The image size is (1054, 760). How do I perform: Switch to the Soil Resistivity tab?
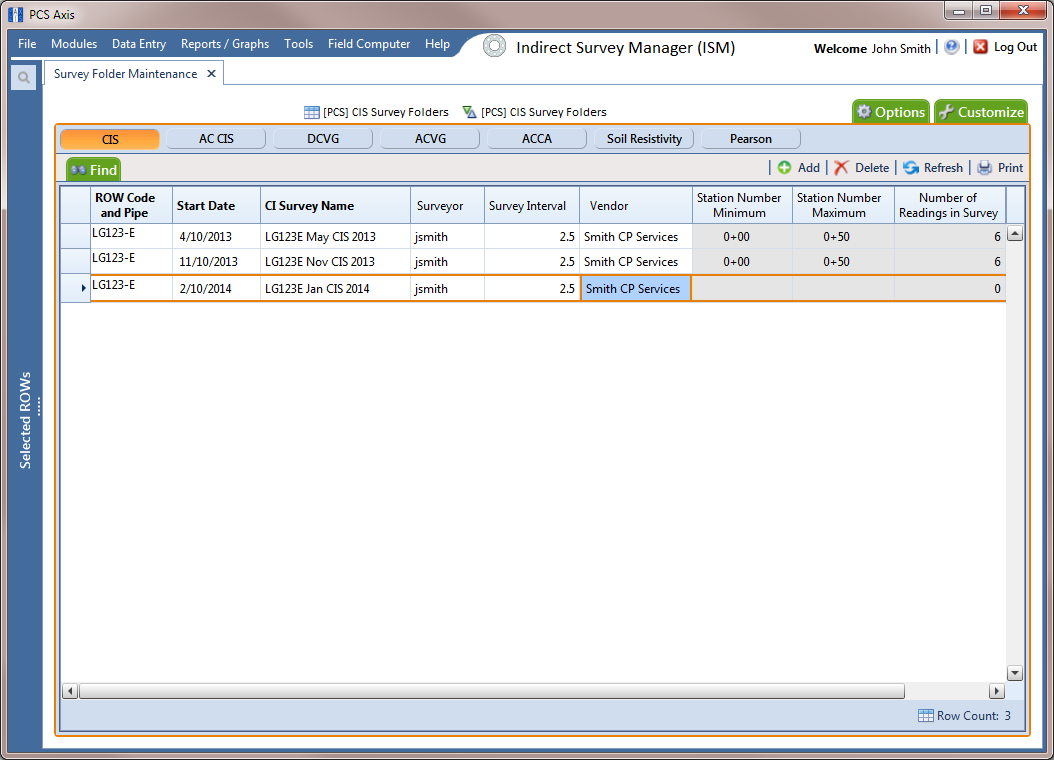[x=644, y=139]
